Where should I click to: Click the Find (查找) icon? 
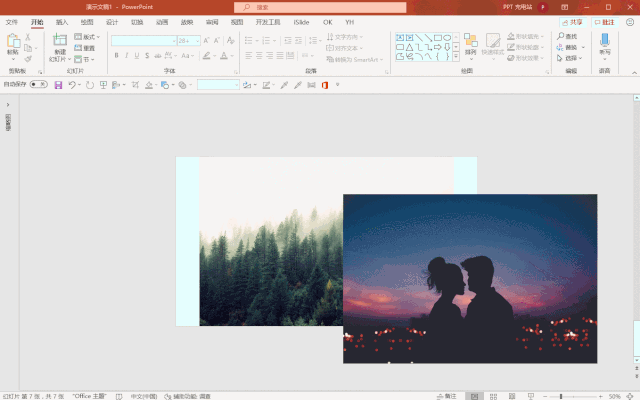pyautogui.click(x=566, y=36)
